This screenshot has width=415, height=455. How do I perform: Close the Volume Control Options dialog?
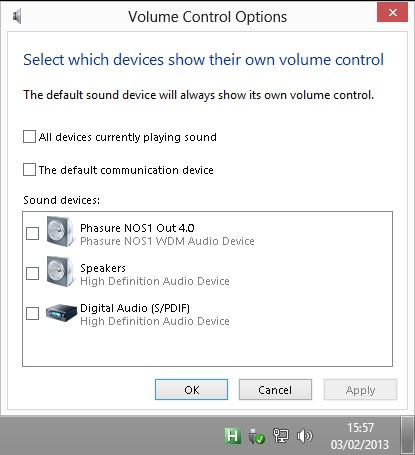tap(392, 12)
